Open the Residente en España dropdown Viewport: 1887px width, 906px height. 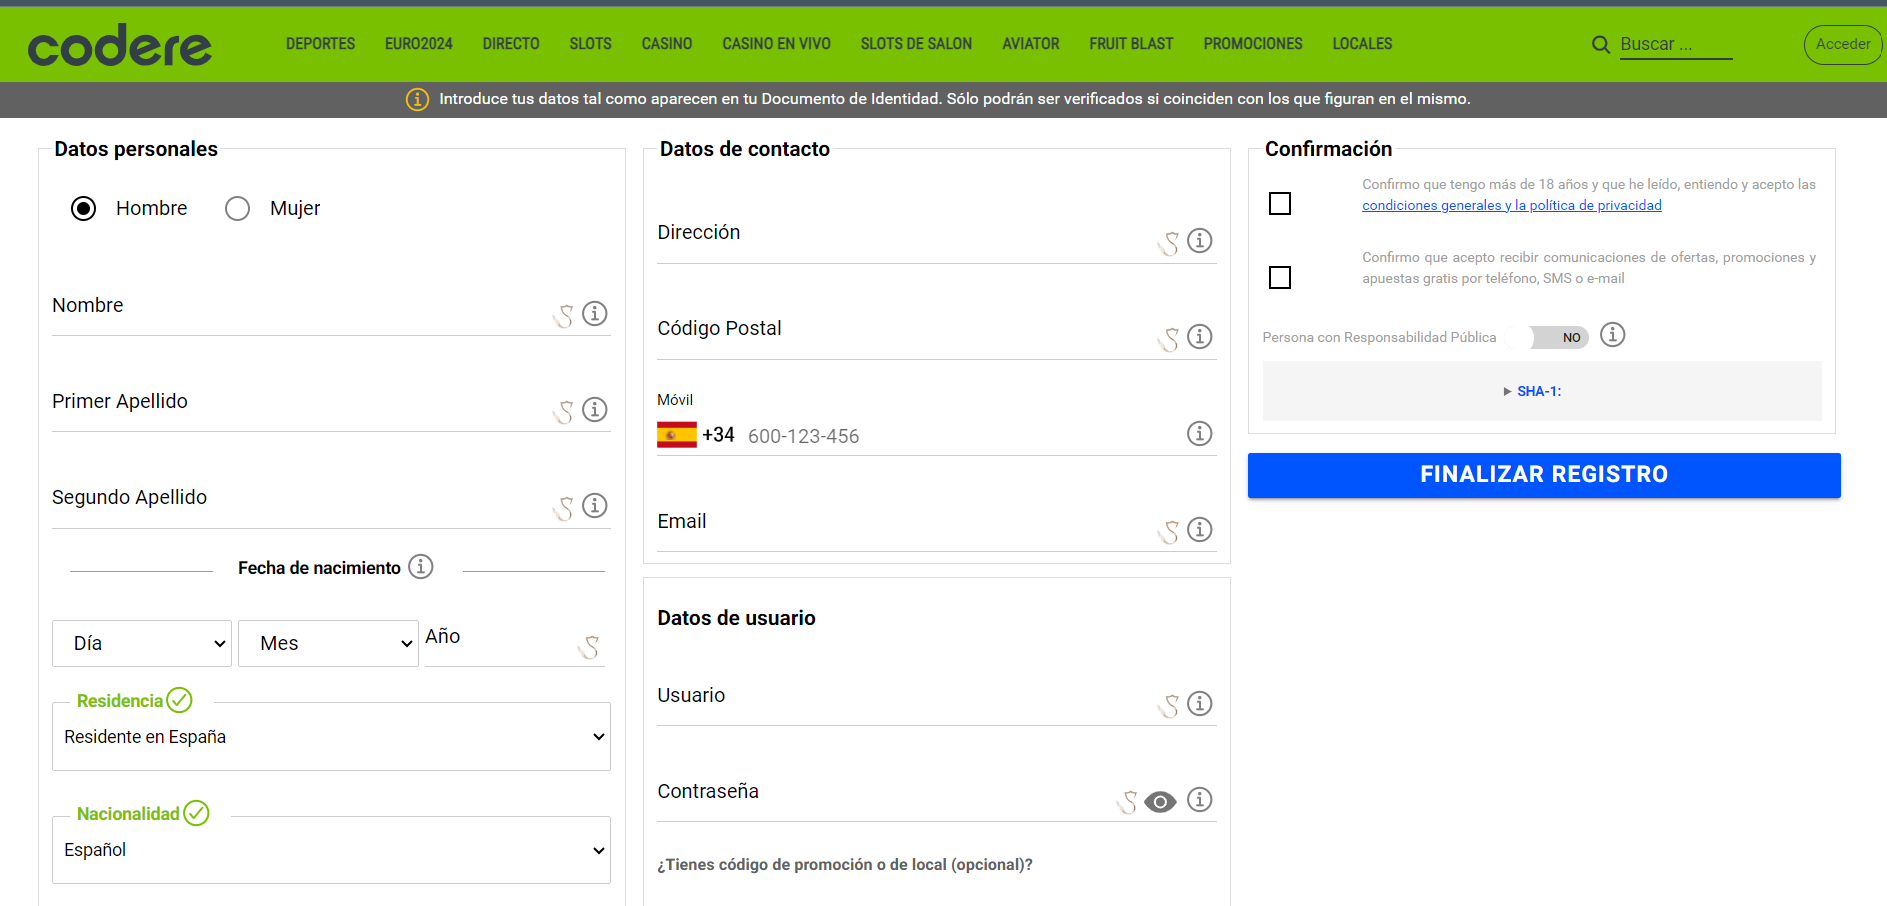click(331, 737)
